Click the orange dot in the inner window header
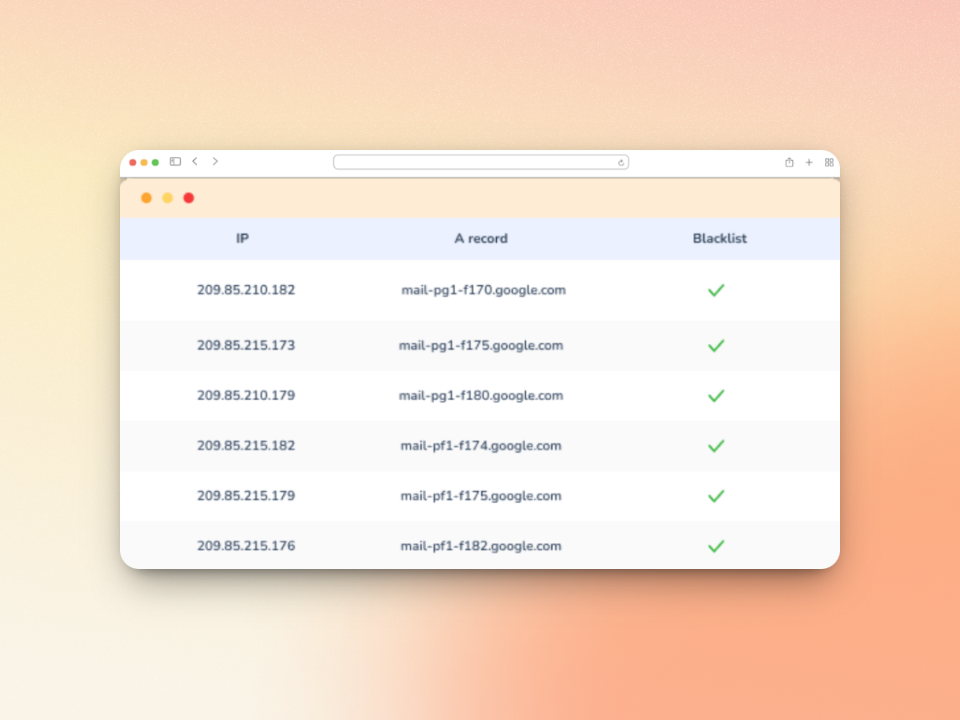 point(146,198)
